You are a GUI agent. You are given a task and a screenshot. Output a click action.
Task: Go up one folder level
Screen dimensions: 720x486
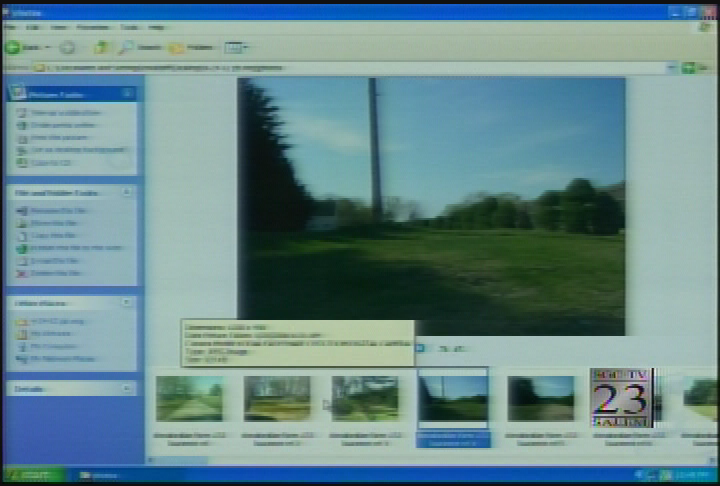point(101,47)
